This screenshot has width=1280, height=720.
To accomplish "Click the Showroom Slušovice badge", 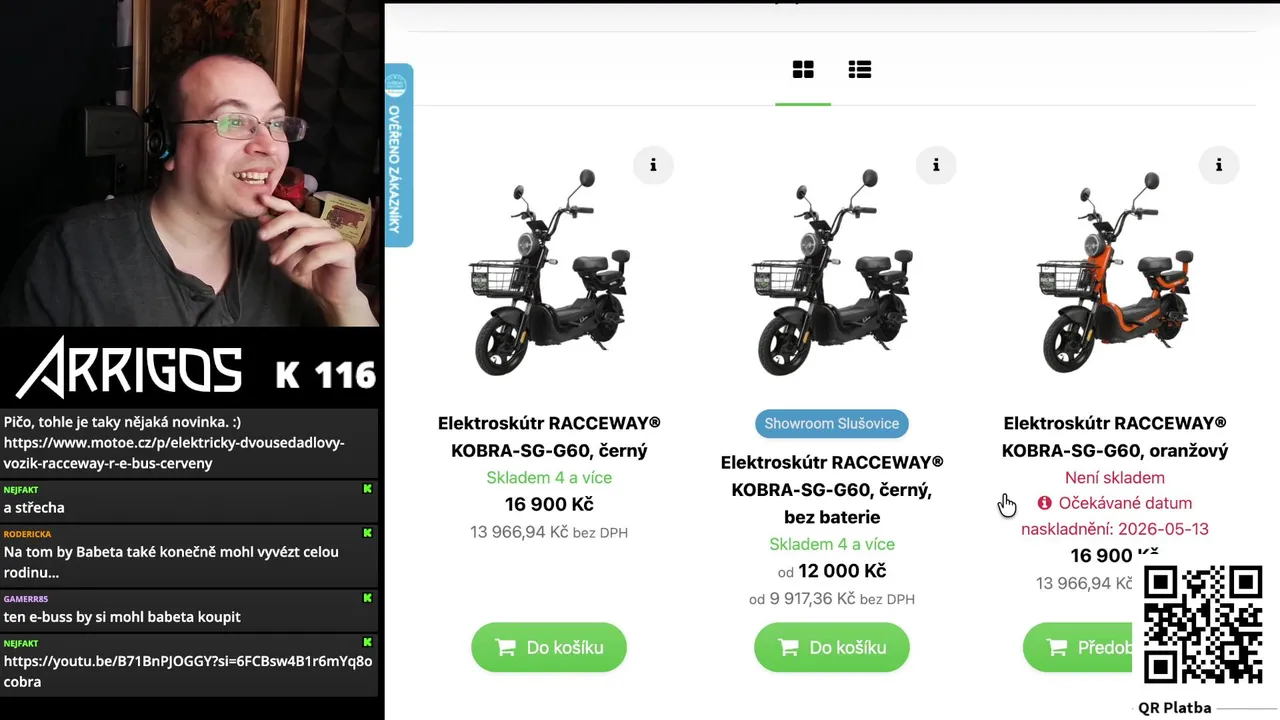I will [832, 423].
